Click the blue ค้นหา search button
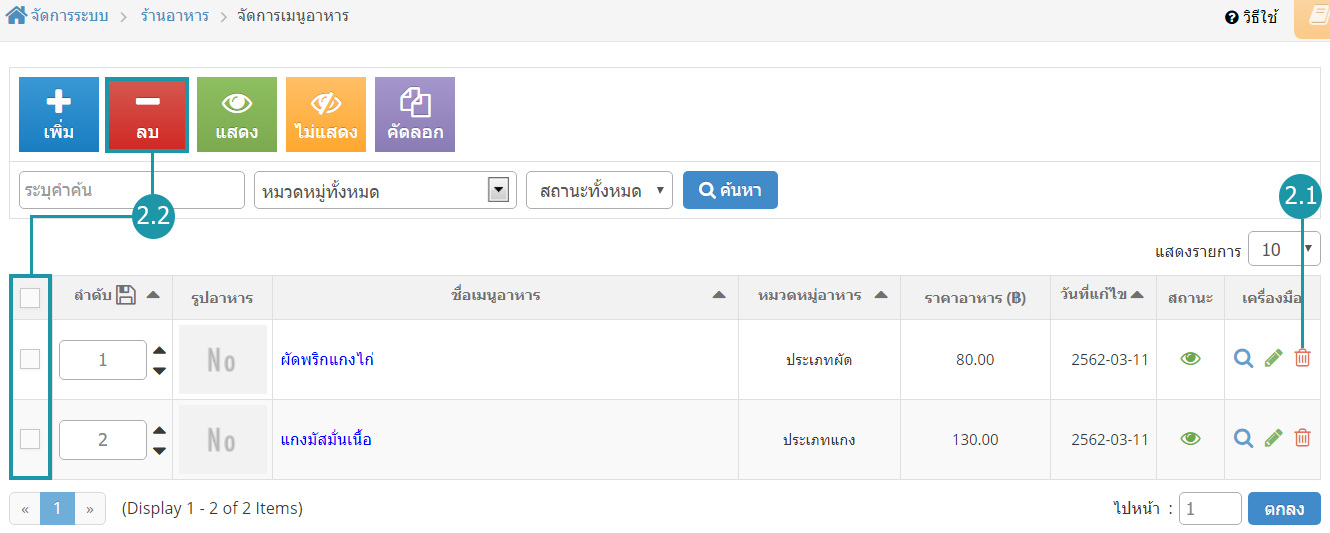This screenshot has height=533, width=1330. click(730, 190)
